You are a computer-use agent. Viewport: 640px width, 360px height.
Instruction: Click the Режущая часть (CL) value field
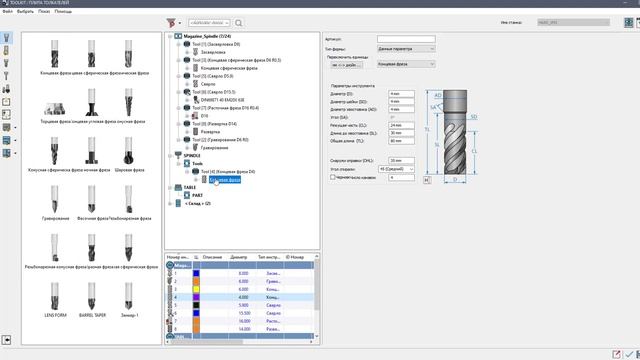pos(401,125)
